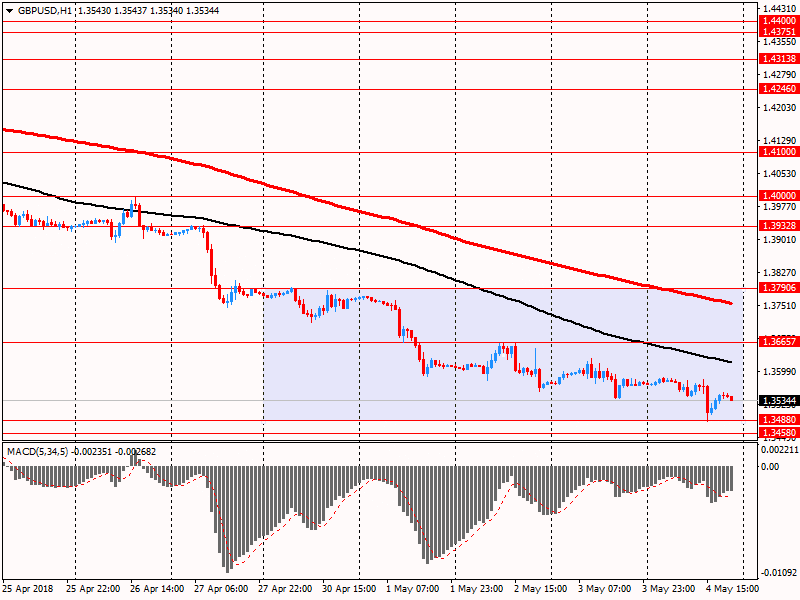Click the 27 Apr 06:00 time label

coord(221,589)
